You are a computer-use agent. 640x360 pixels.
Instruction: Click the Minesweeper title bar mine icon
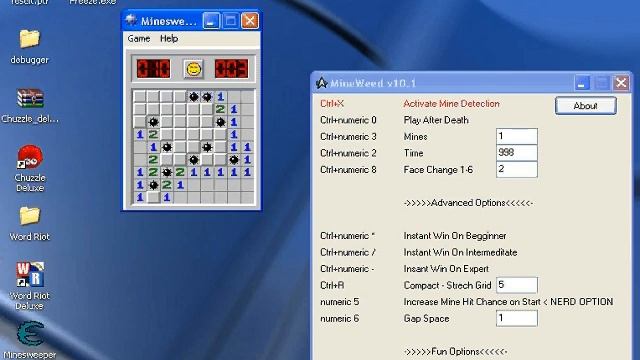tap(131, 20)
